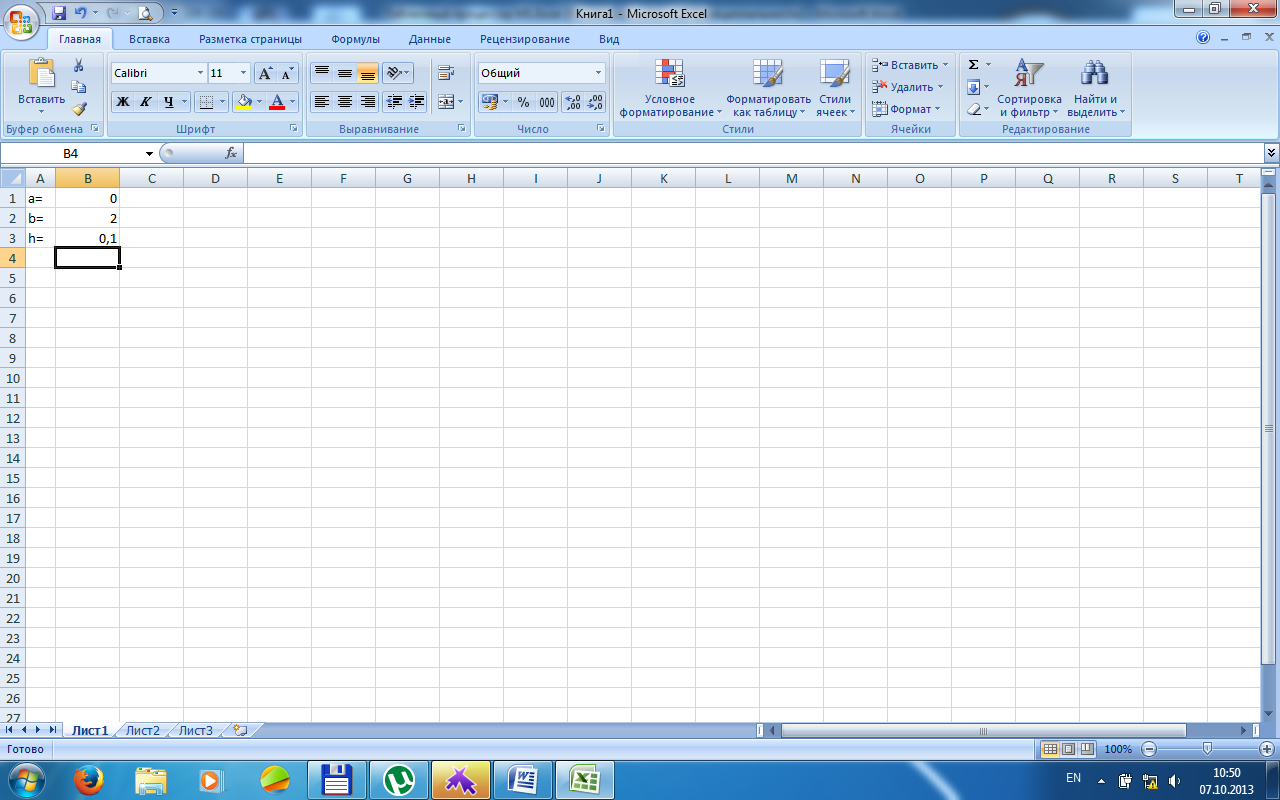Align text to bottom
Image resolution: width=1280 pixels, height=800 pixels.
click(x=368, y=73)
